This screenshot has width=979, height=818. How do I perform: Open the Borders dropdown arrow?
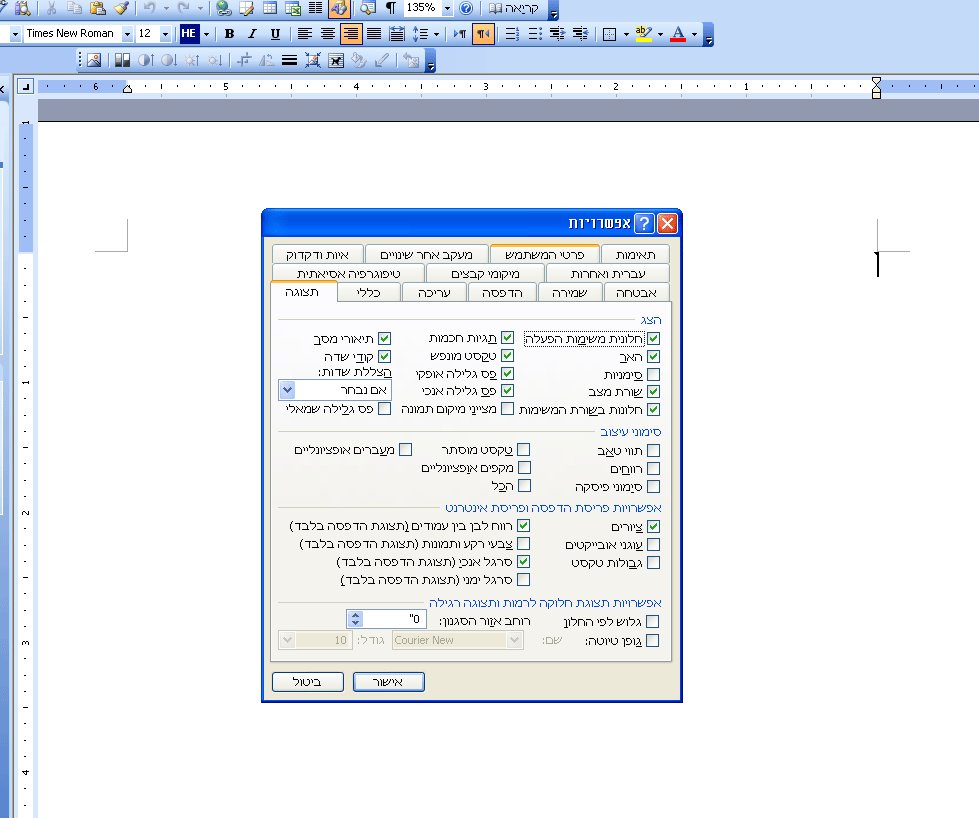626,34
